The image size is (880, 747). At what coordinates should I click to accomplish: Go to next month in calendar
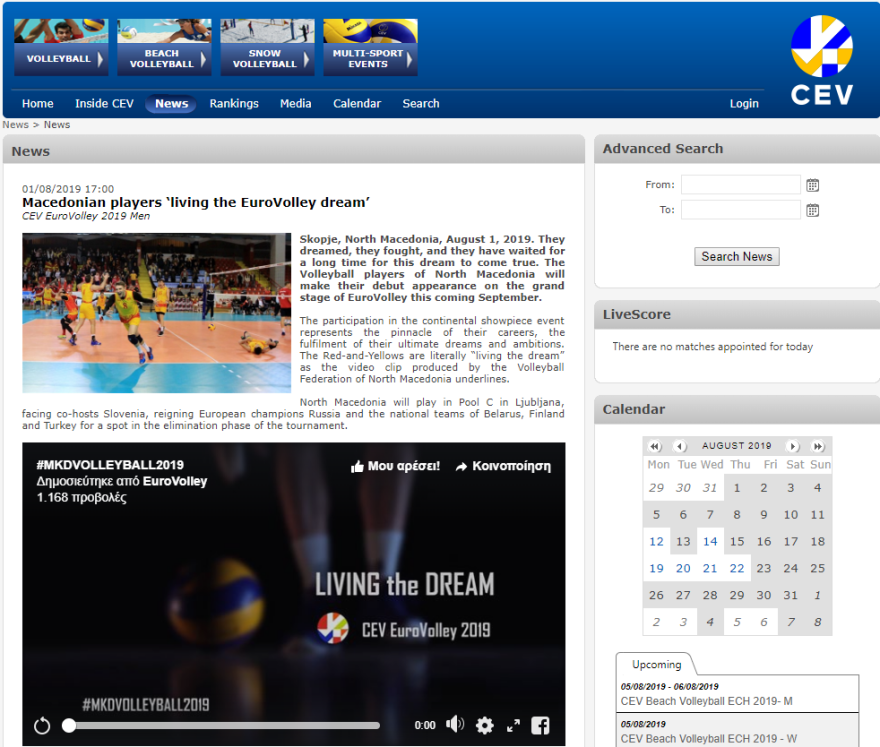click(x=793, y=446)
